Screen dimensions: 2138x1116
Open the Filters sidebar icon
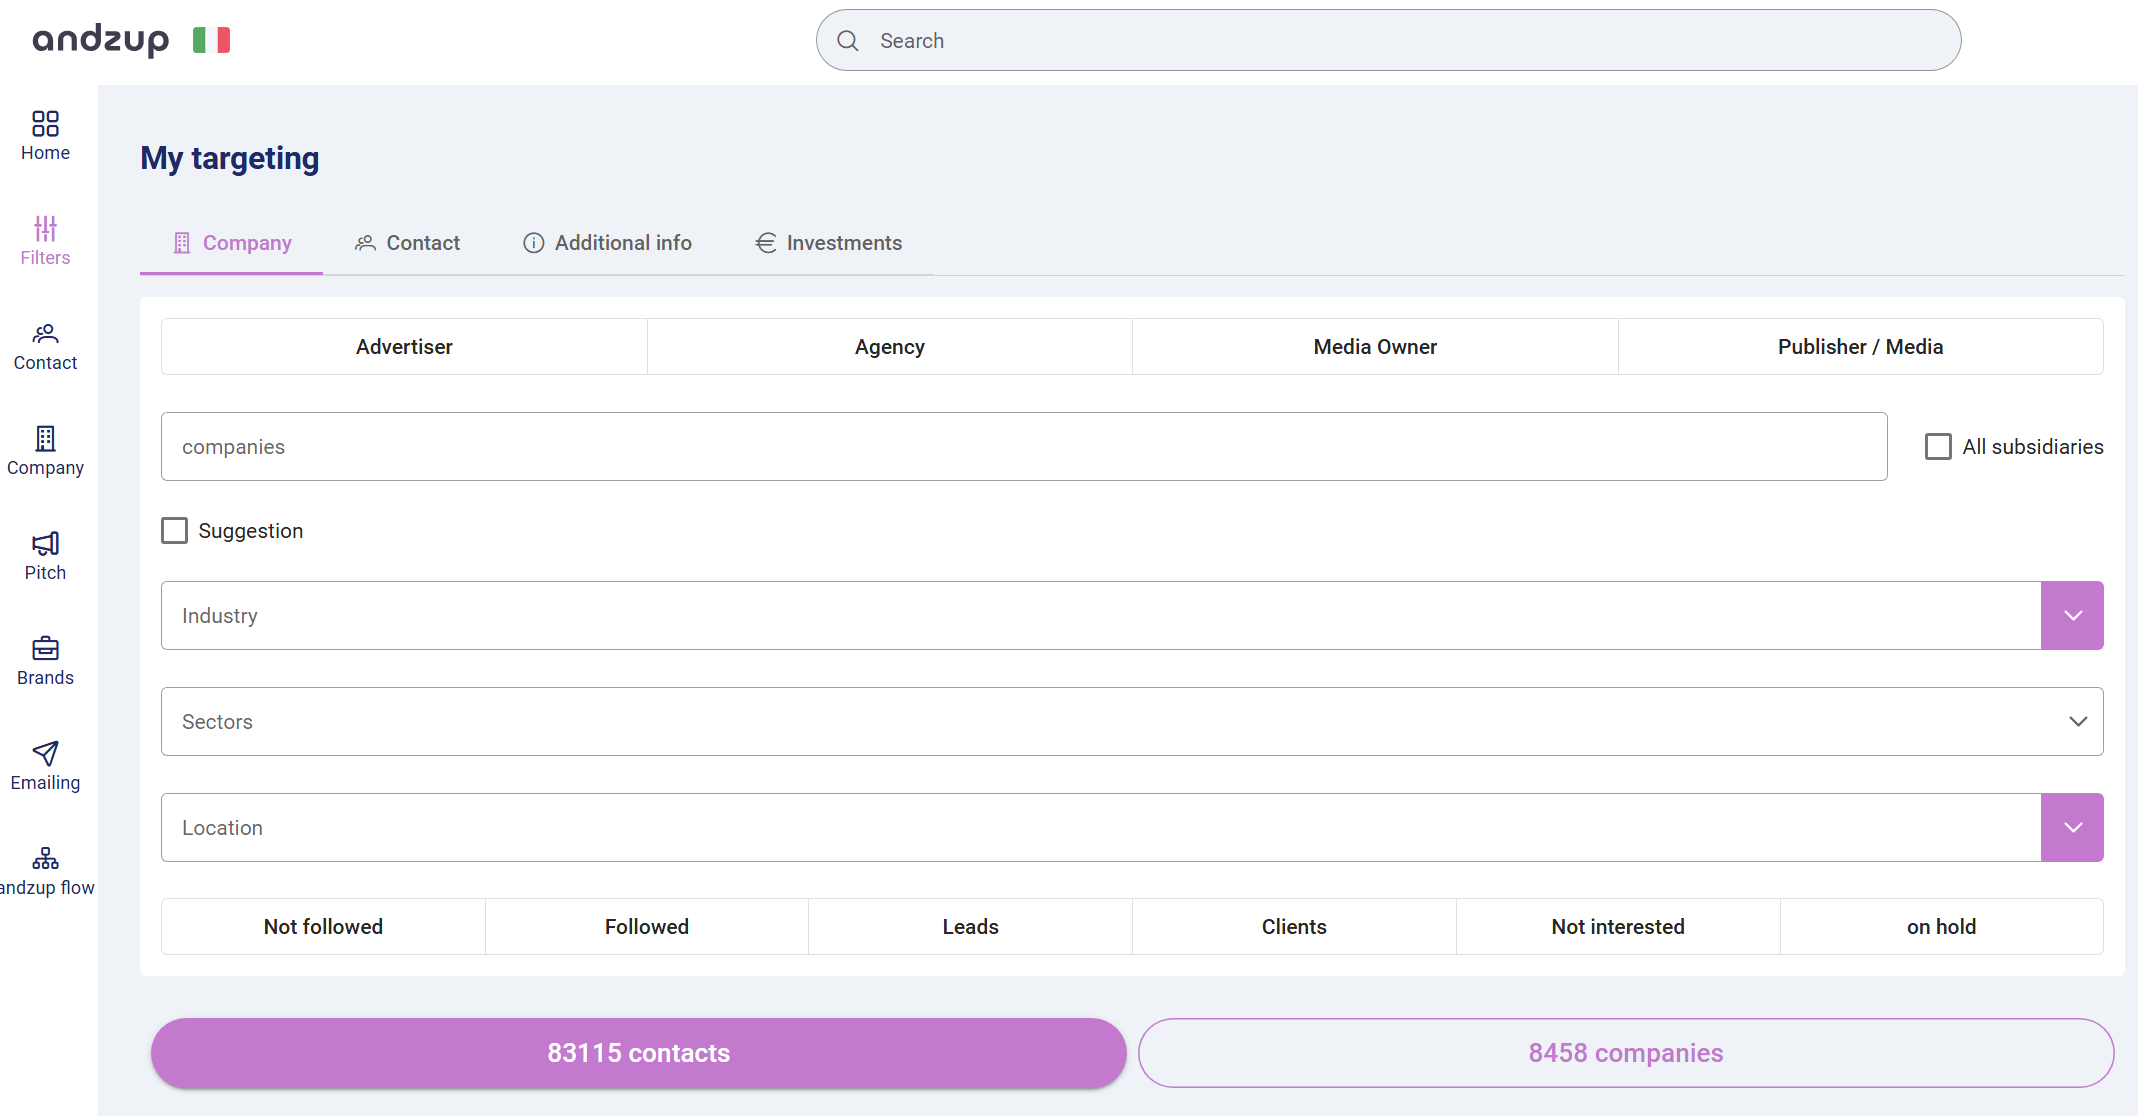[x=45, y=240]
